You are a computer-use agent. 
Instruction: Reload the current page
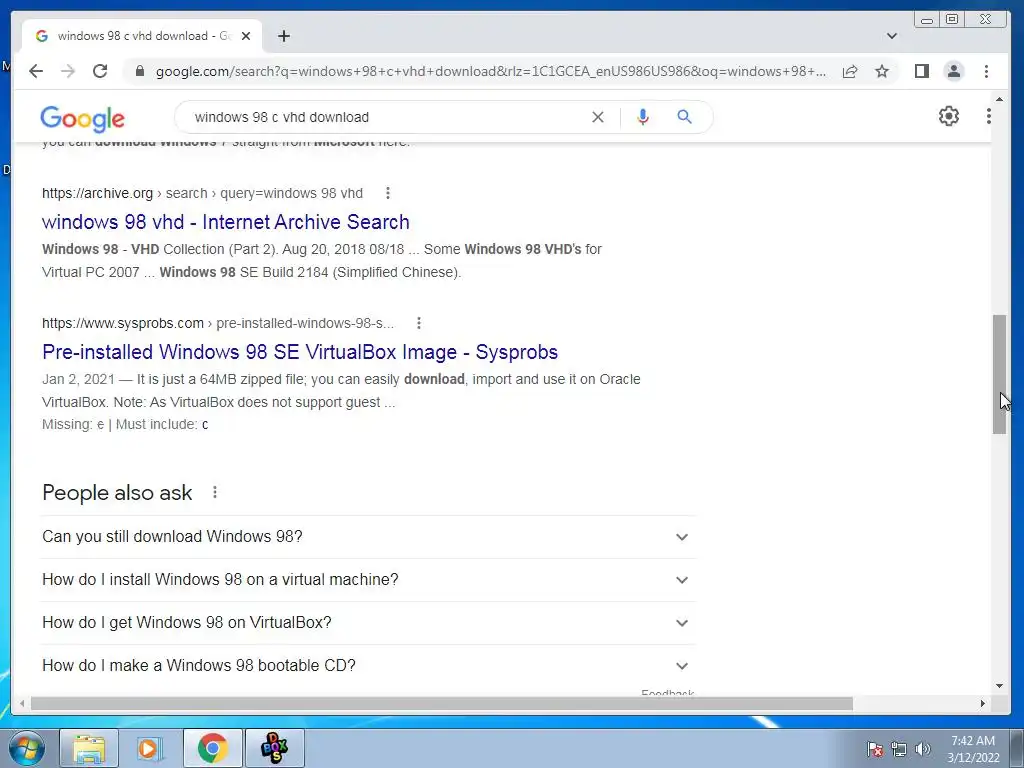click(x=100, y=71)
